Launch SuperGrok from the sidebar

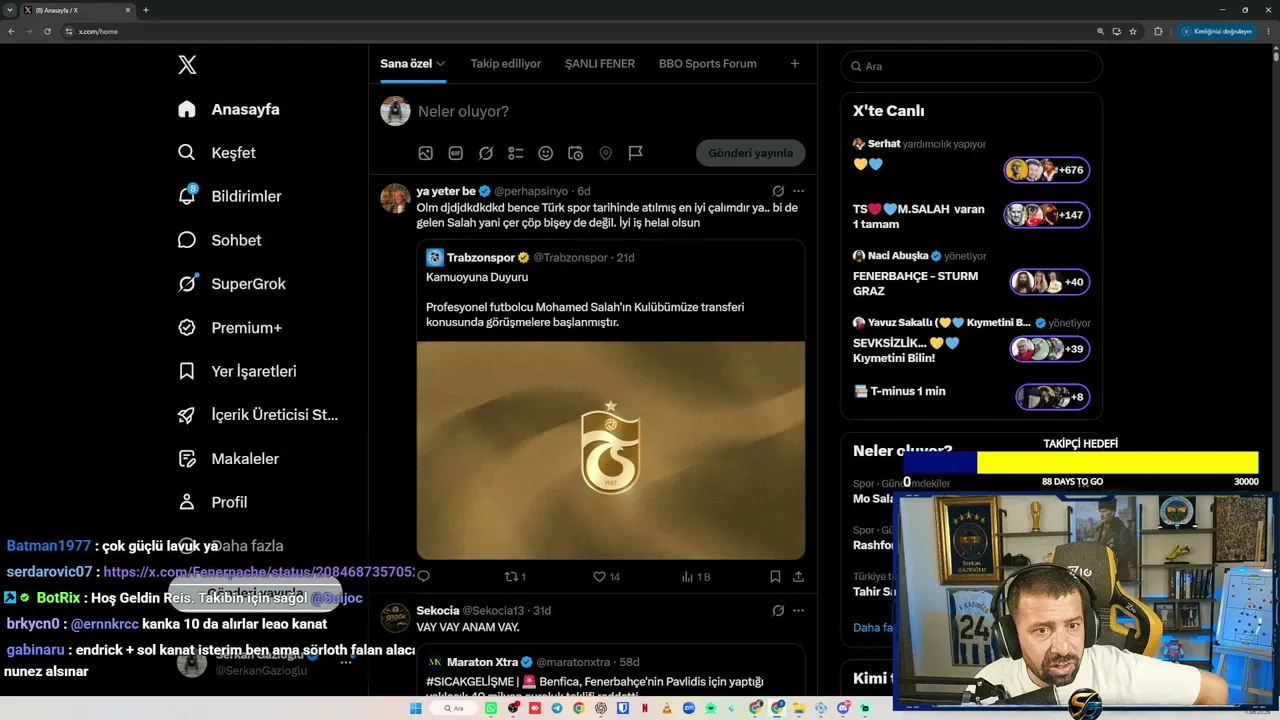(231, 284)
